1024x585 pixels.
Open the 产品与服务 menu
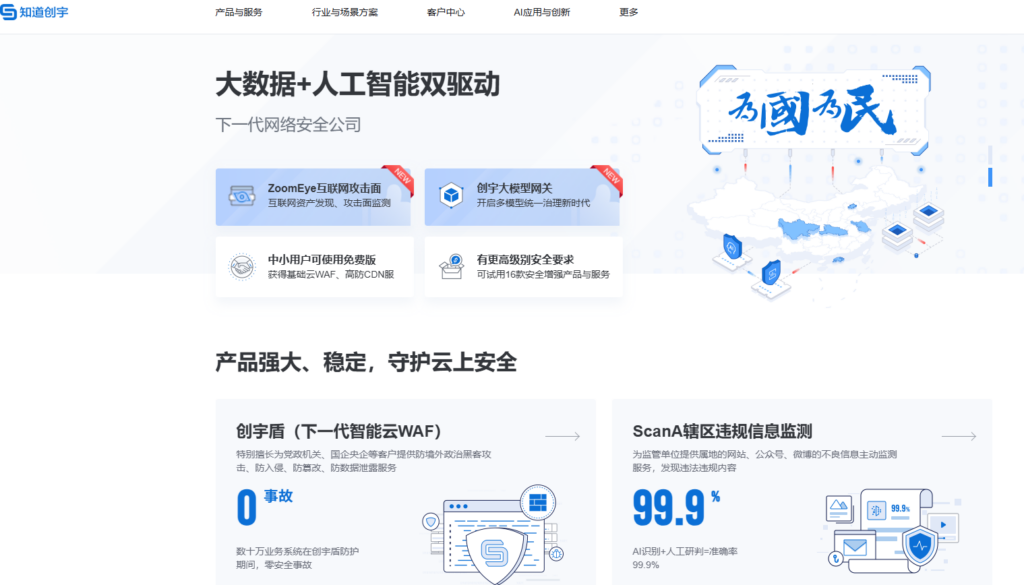[238, 12]
